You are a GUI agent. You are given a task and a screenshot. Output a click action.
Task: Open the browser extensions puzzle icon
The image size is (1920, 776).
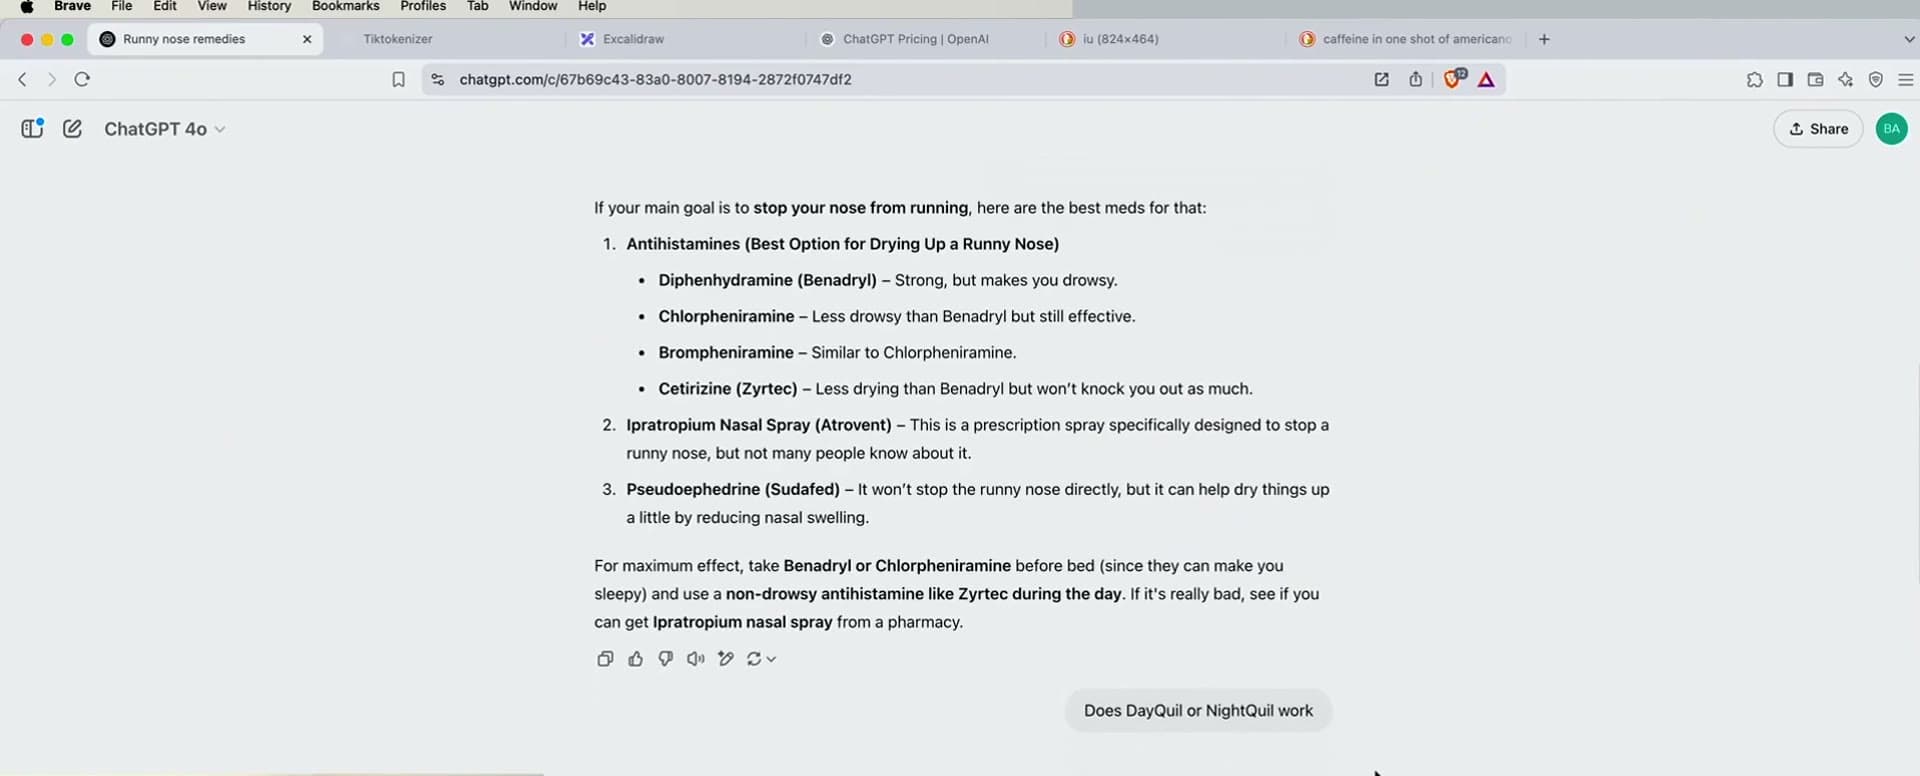pos(1754,79)
